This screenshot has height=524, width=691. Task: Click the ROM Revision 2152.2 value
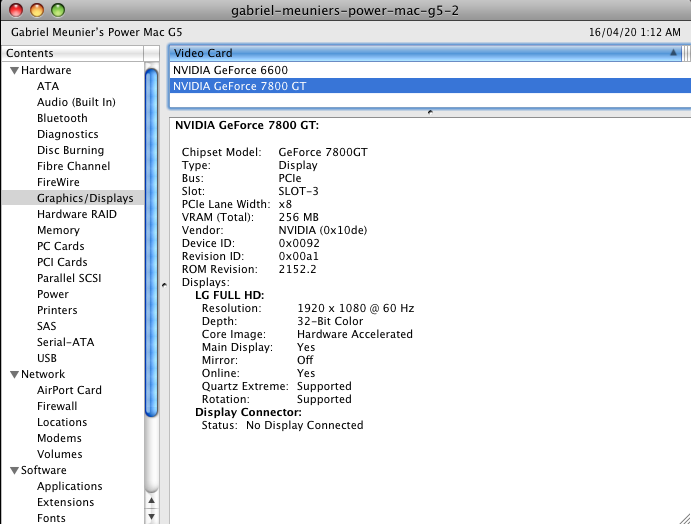297,269
